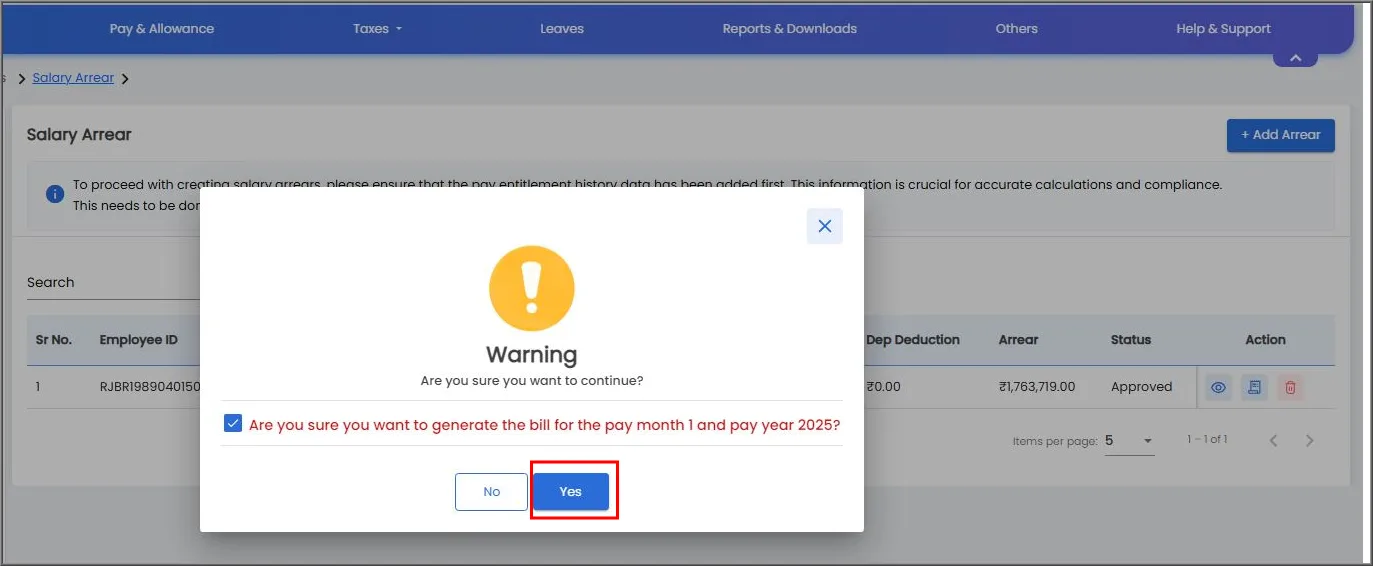Open the Pay & Allowance menu
This screenshot has height=566, width=1373.
pyautogui.click(x=162, y=29)
